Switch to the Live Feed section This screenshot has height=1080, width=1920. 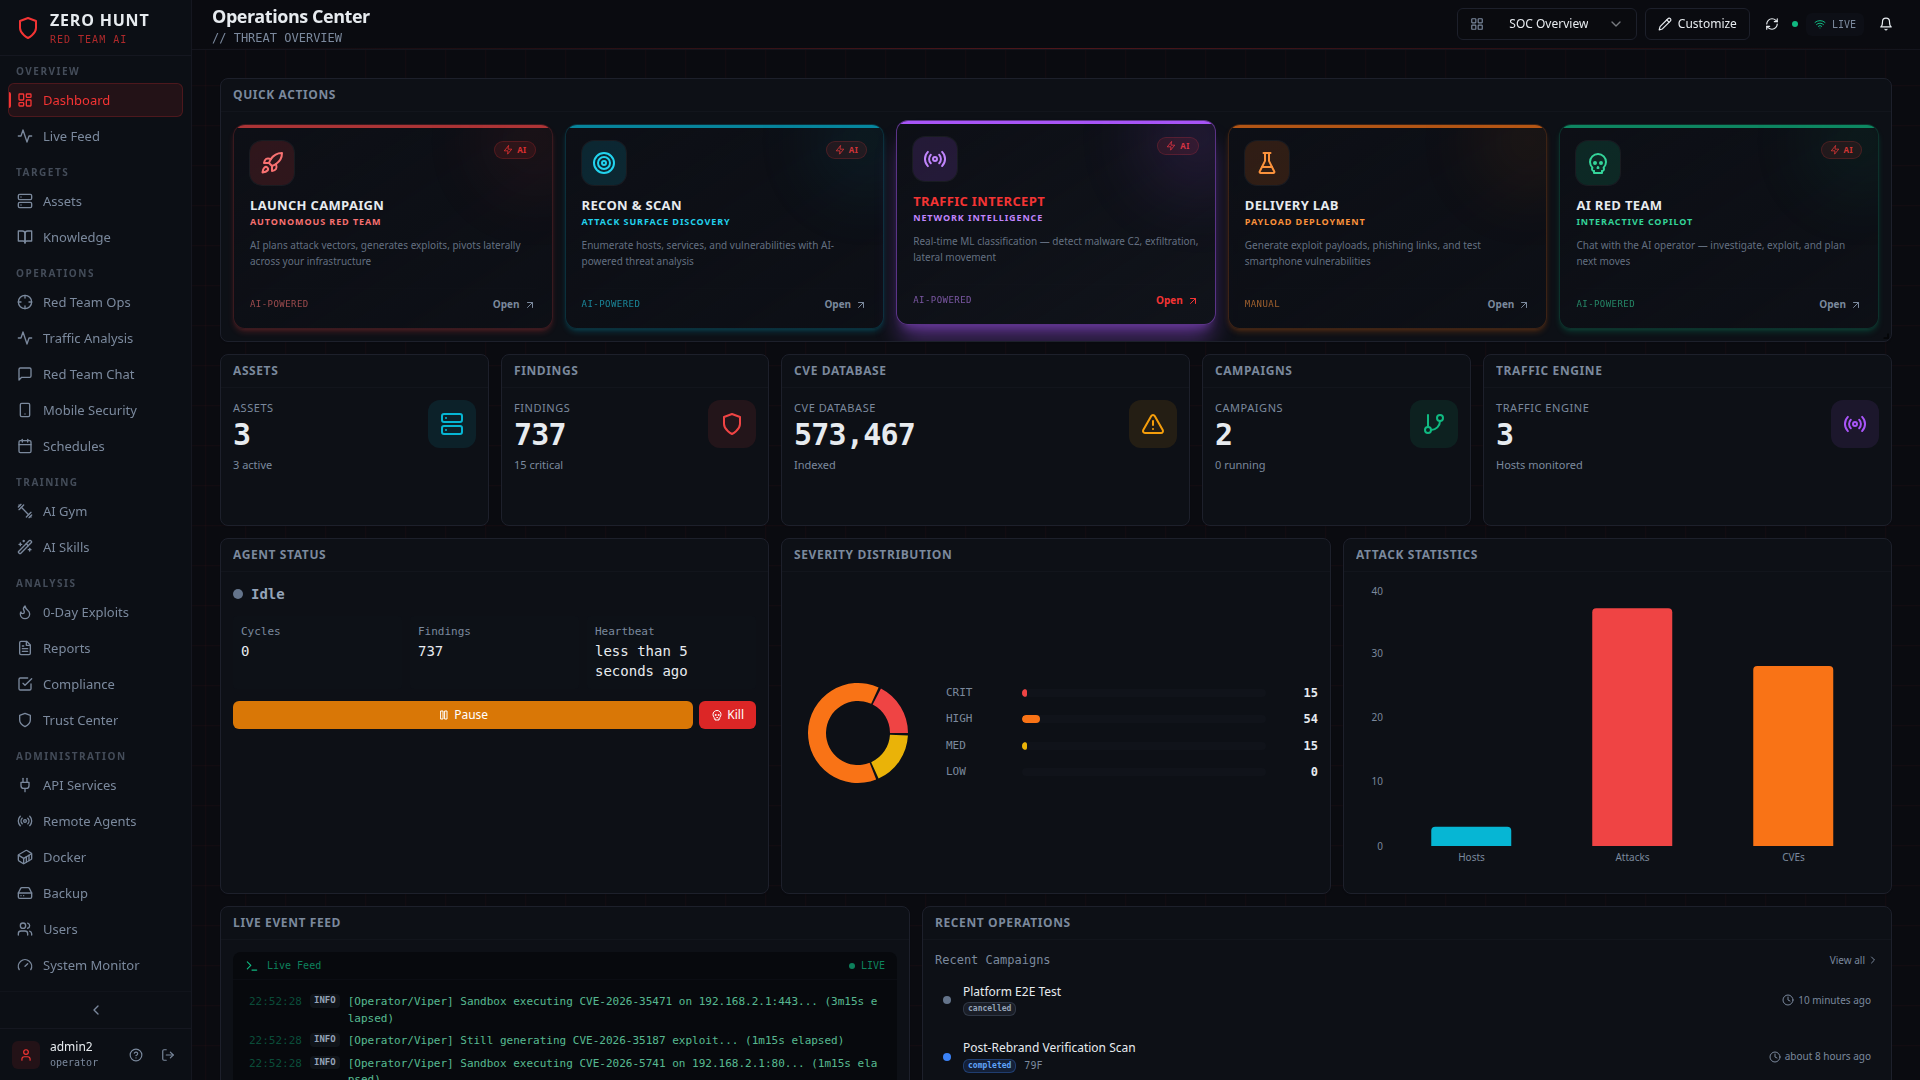click(x=71, y=136)
